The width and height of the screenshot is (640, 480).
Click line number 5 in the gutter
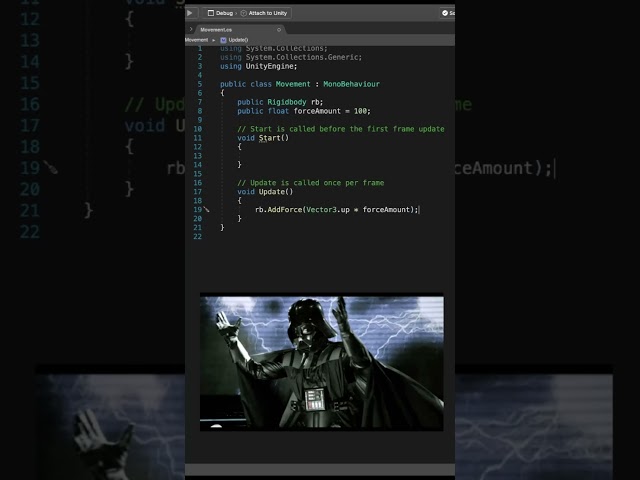(200, 84)
